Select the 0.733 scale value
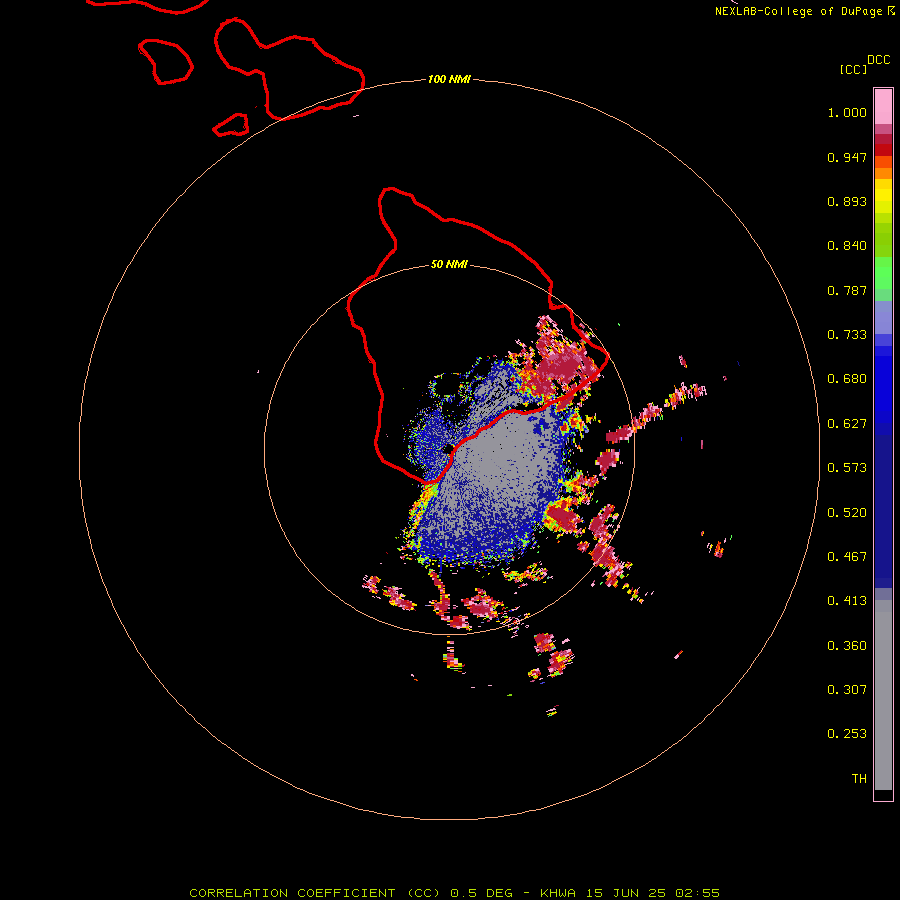 (x=847, y=335)
